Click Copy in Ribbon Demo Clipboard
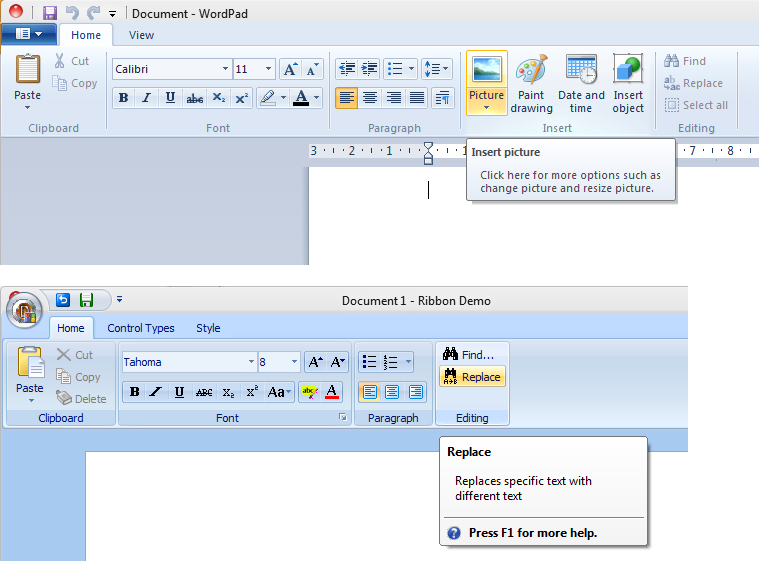This screenshot has height=561, width=760. tap(78, 377)
